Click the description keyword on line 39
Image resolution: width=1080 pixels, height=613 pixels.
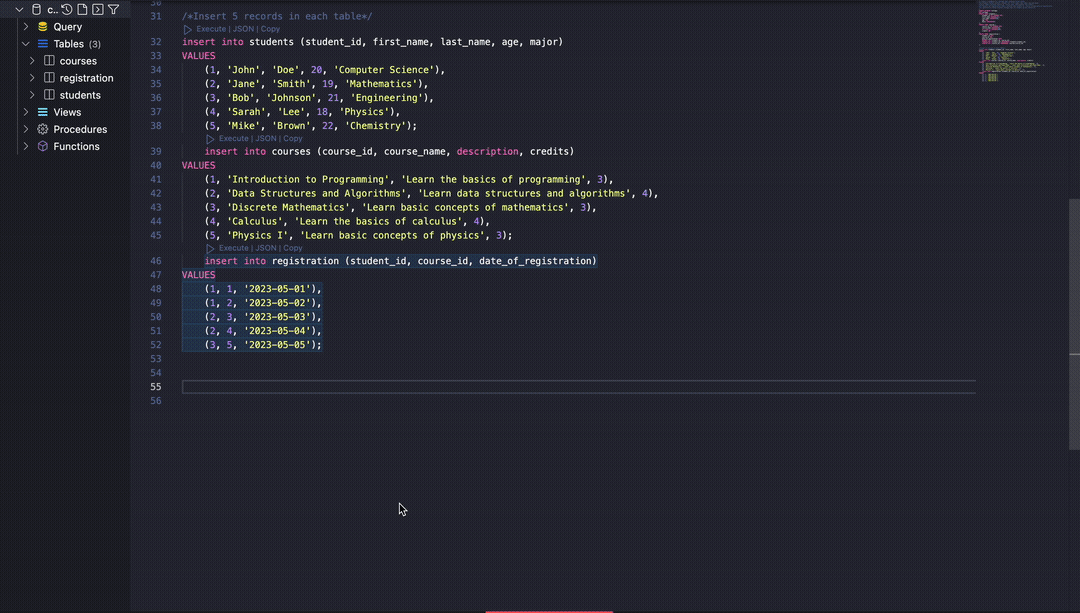pos(488,152)
